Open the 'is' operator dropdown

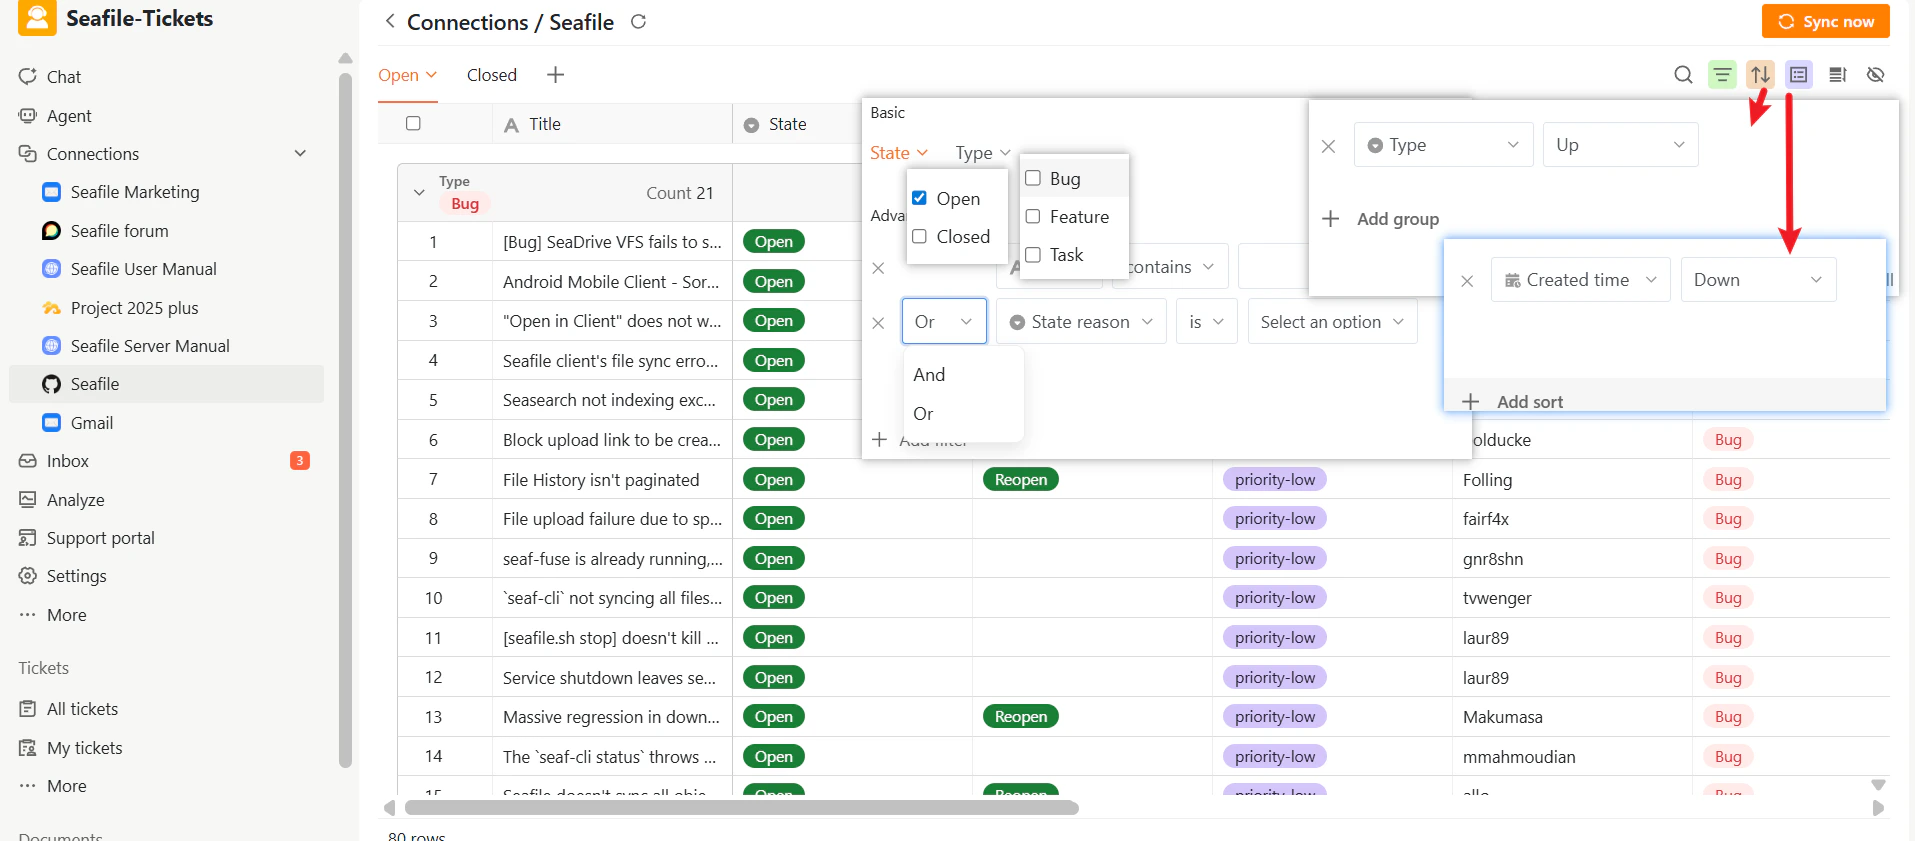tap(1206, 322)
